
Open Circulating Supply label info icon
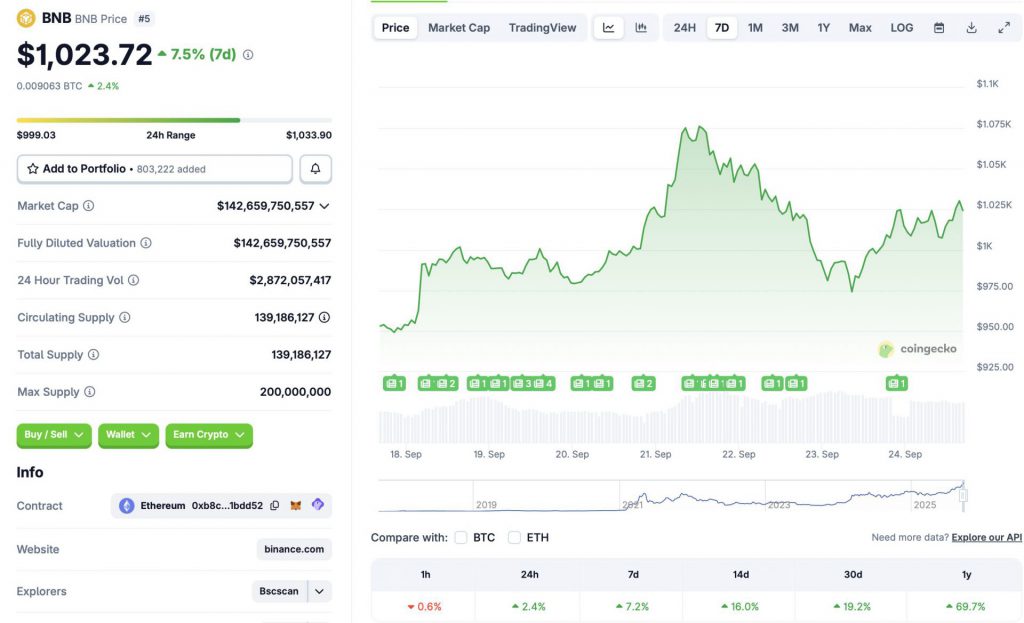(x=125, y=317)
